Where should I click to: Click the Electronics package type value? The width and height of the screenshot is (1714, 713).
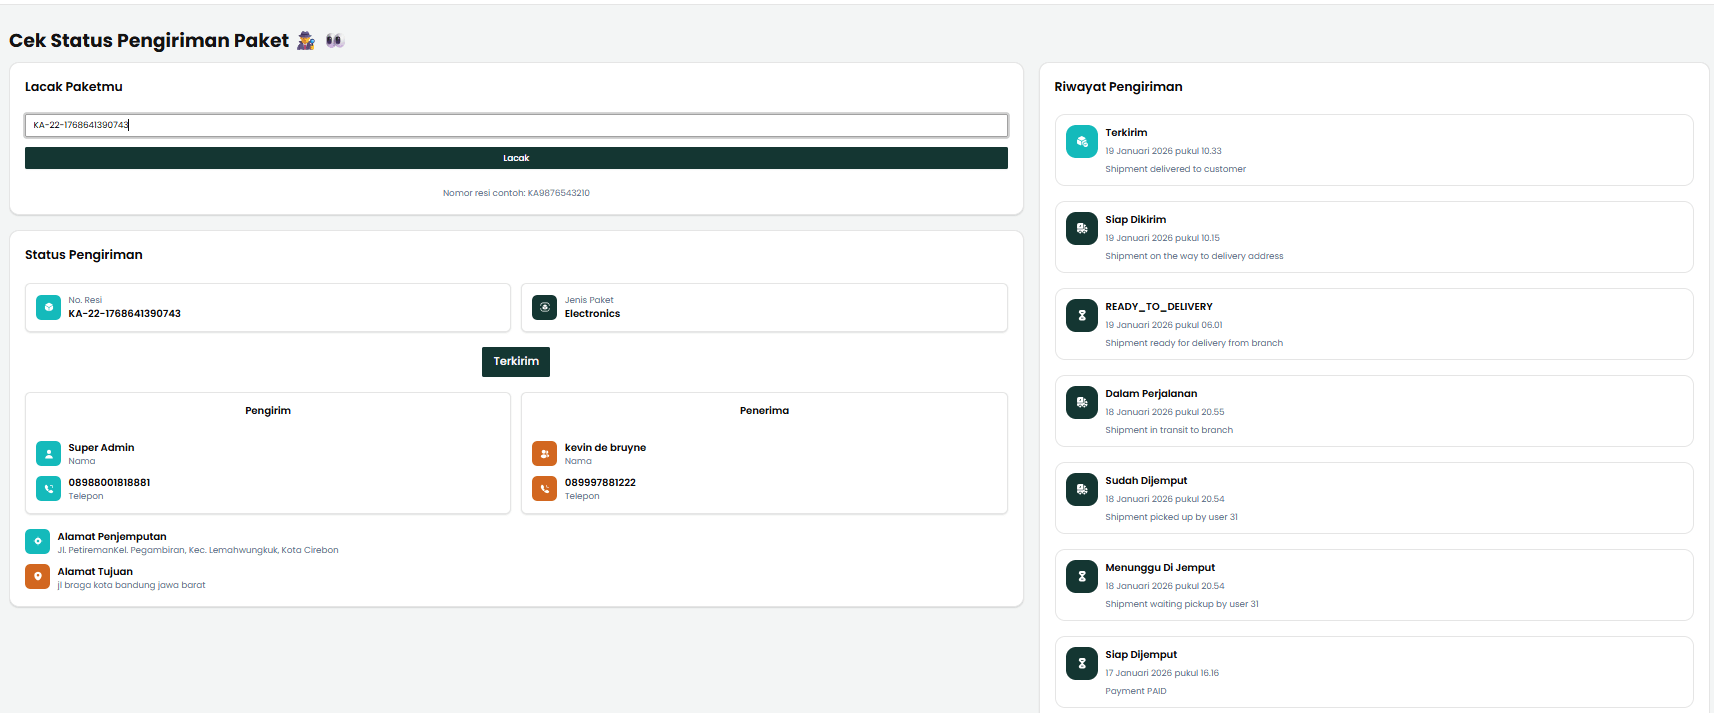pos(592,314)
